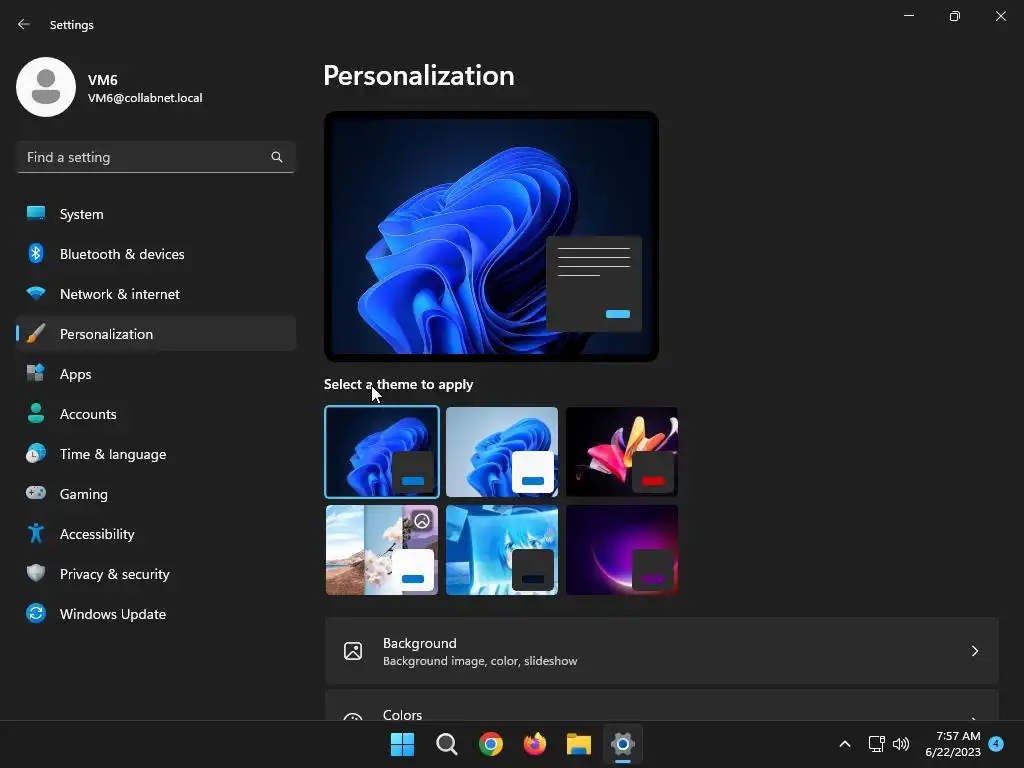This screenshot has height=768, width=1024.
Task: Click inside Find a setting field
Action: tap(156, 157)
